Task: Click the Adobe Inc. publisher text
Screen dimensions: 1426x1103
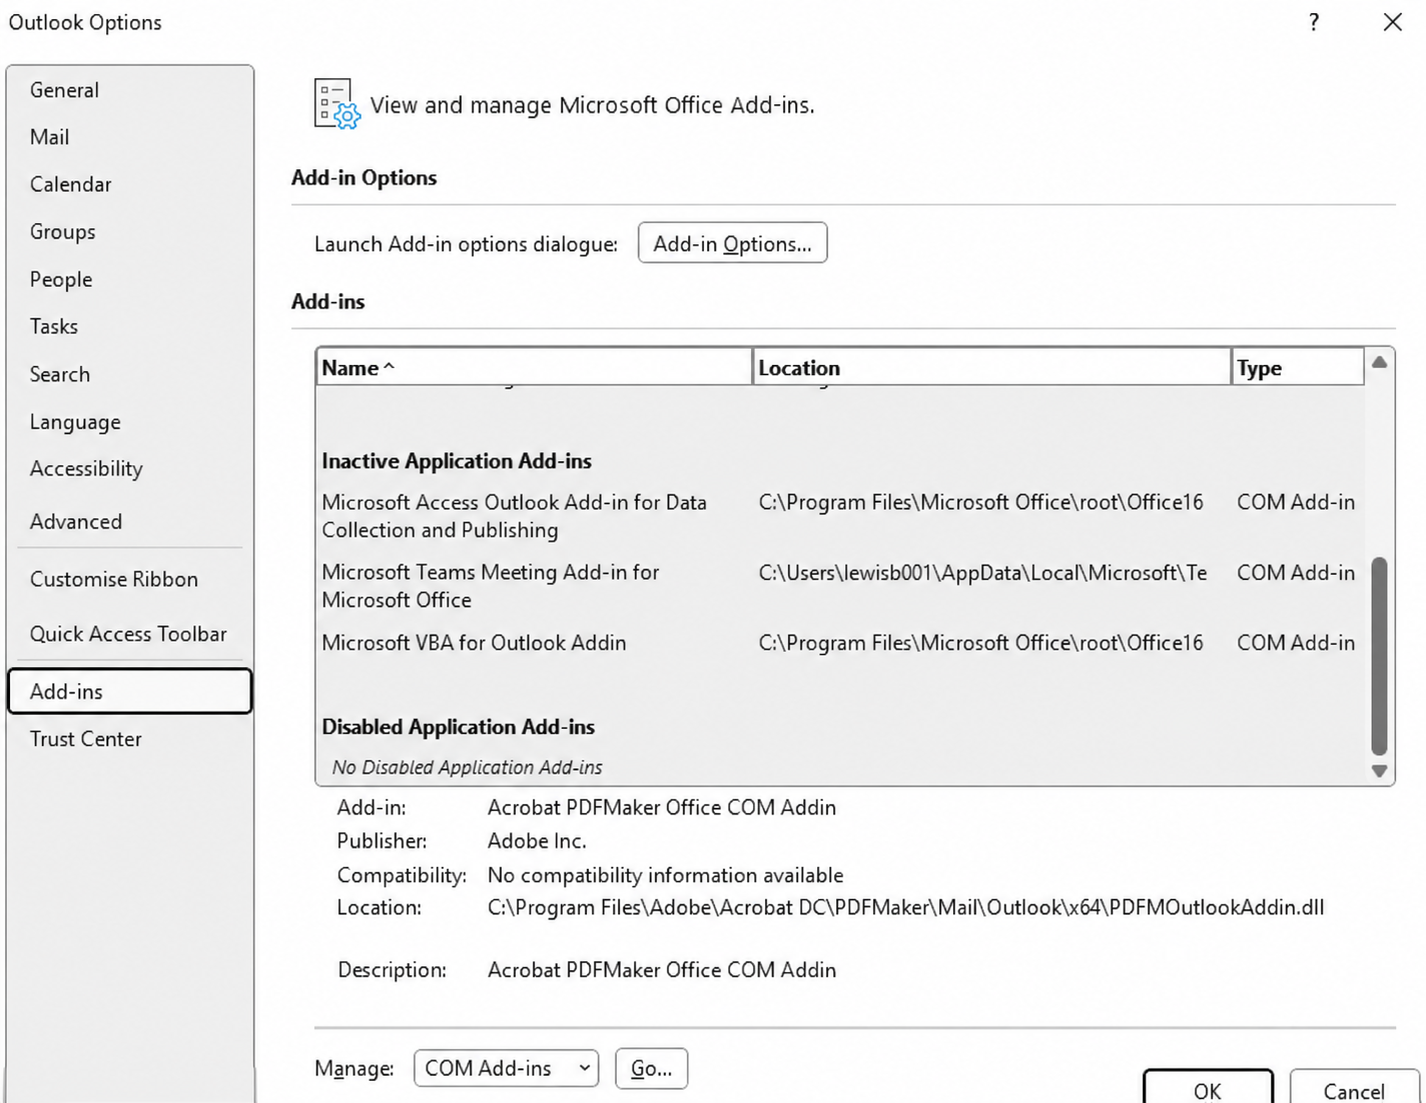Action: pos(537,841)
